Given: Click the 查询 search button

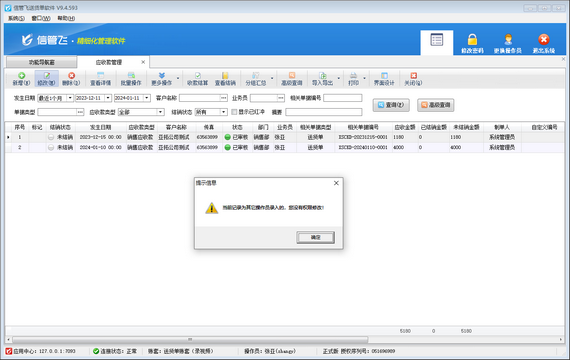Looking at the screenshot, I should point(391,105).
